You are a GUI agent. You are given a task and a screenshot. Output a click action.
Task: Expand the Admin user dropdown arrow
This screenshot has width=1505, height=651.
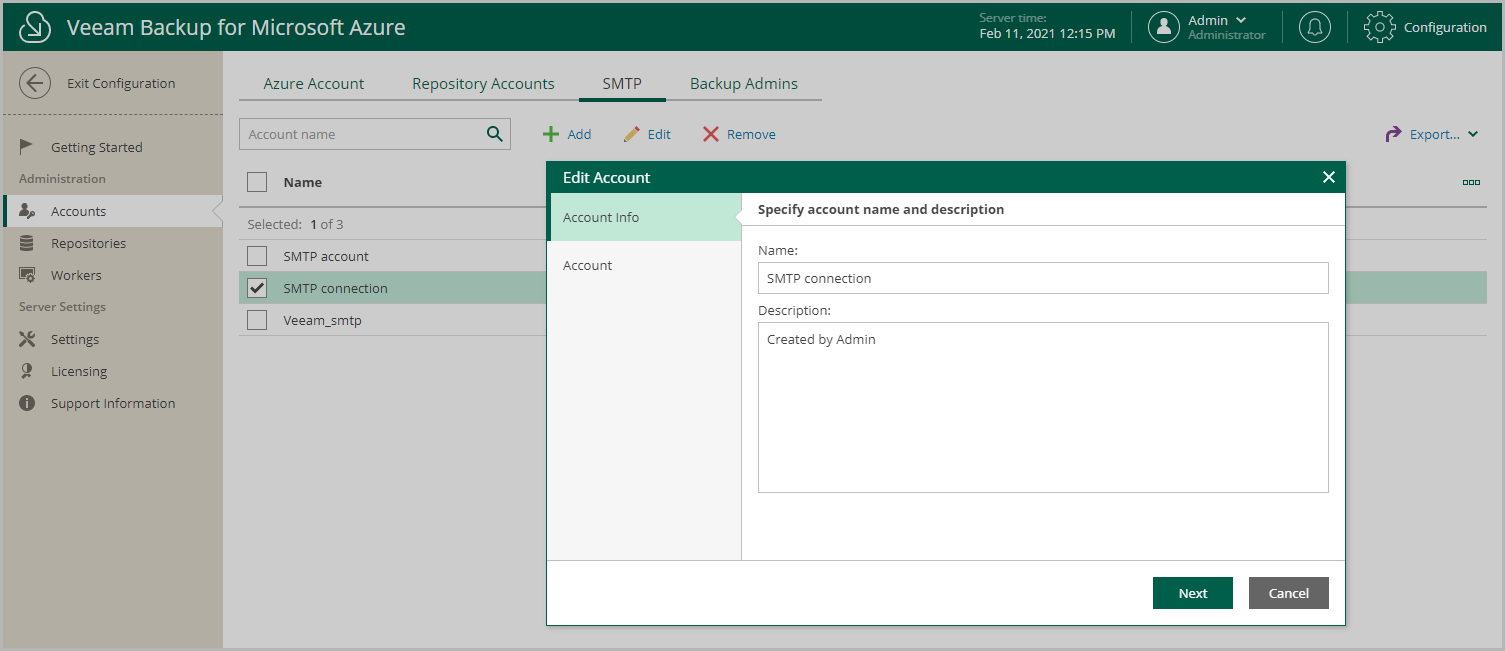pyautogui.click(x=1242, y=20)
